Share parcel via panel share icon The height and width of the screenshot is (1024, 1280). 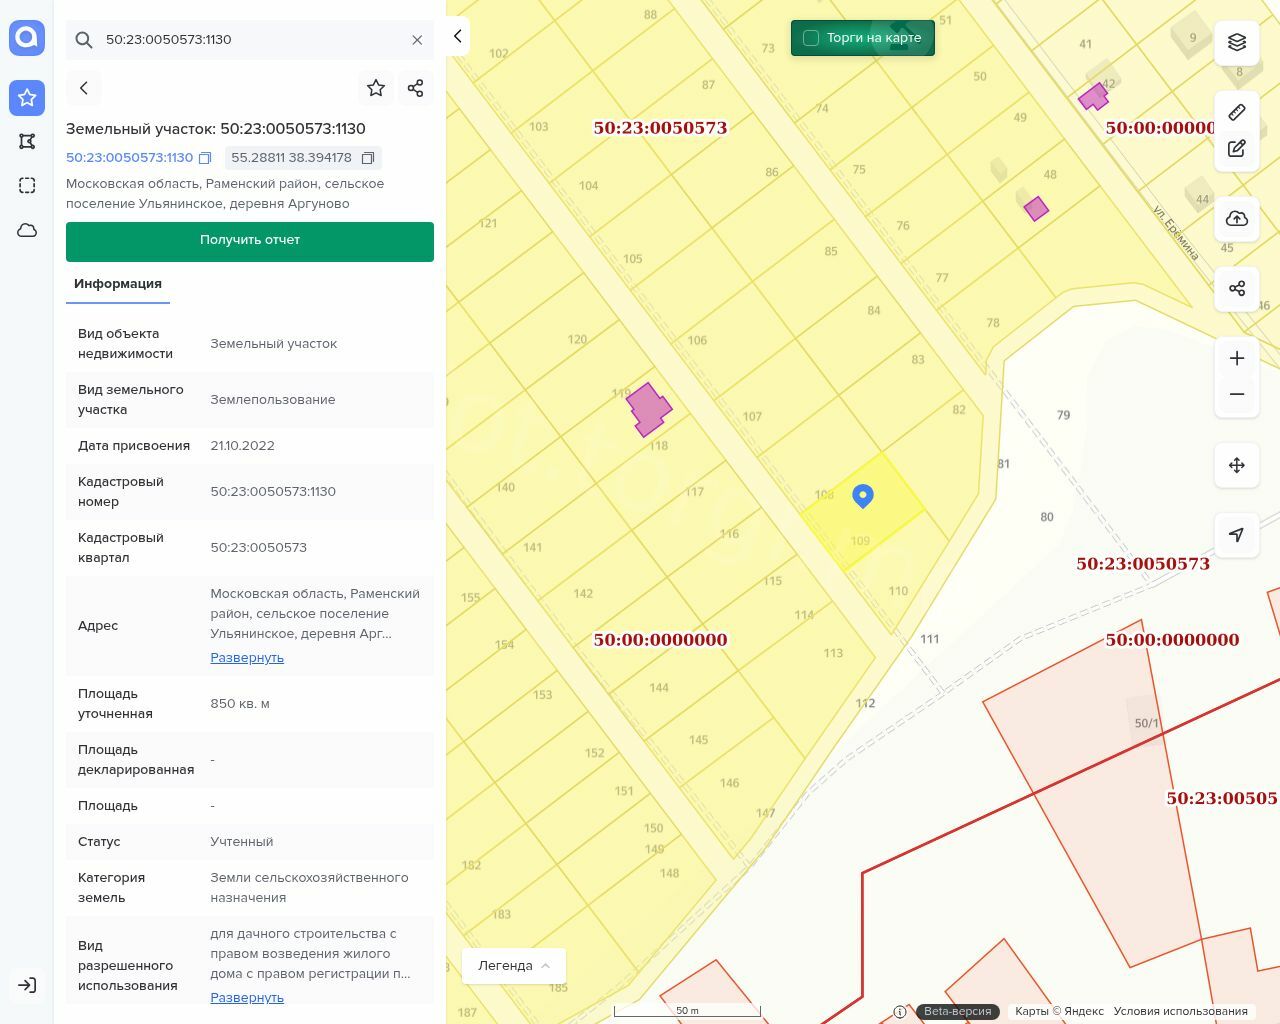tap(416, 88)
